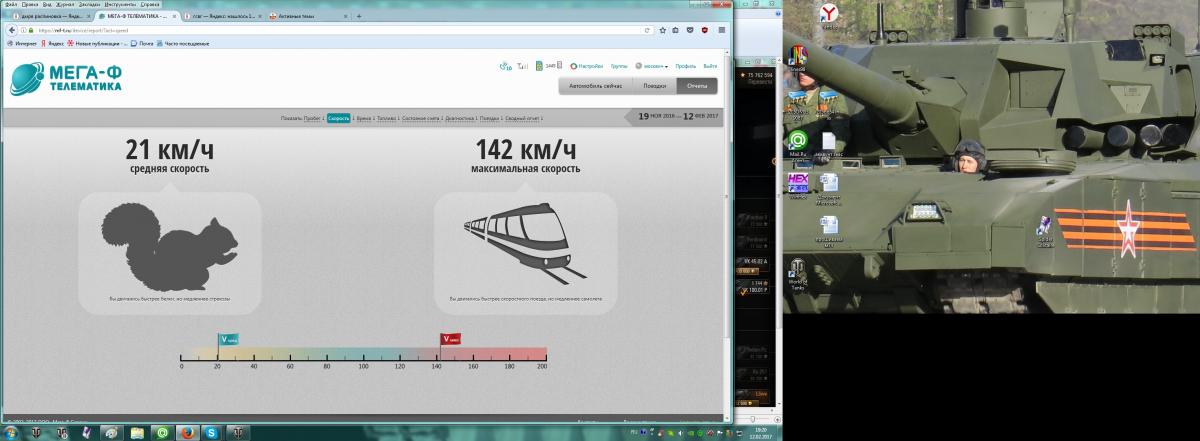1200x441 pixels.
Task: Open Группы in site header
Action: pos(619,66)
